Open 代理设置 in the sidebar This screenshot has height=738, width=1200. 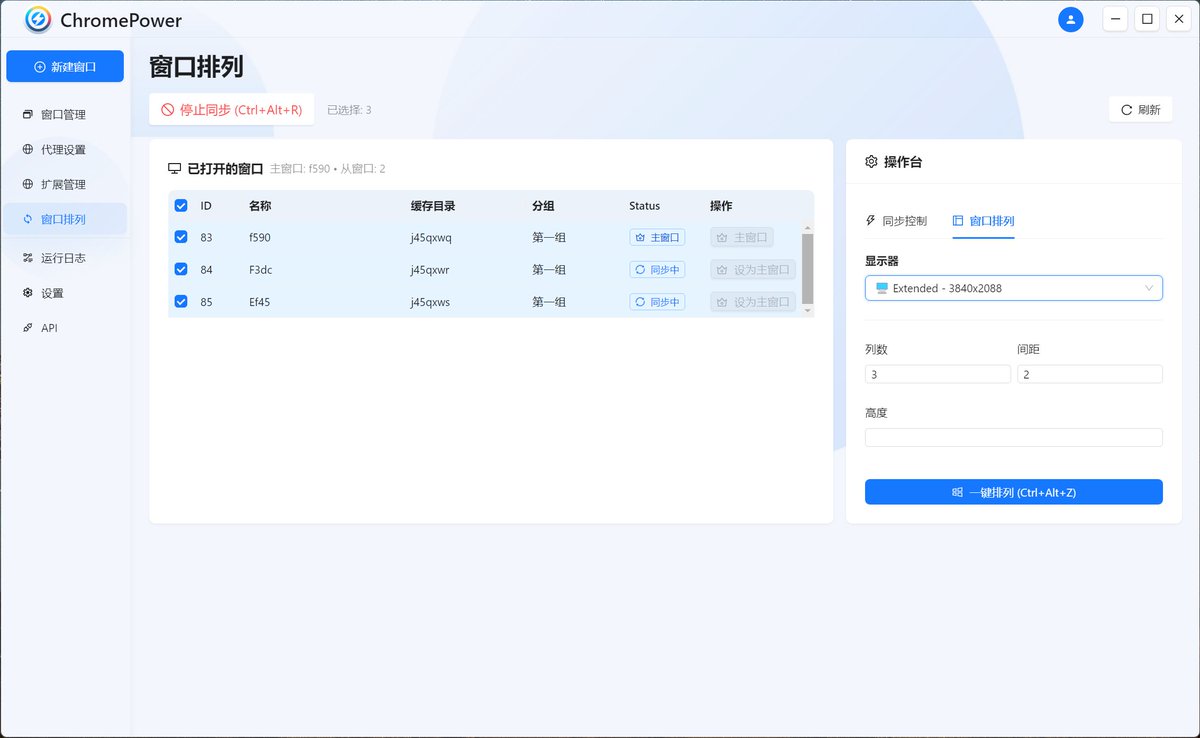tap(65, 150)
